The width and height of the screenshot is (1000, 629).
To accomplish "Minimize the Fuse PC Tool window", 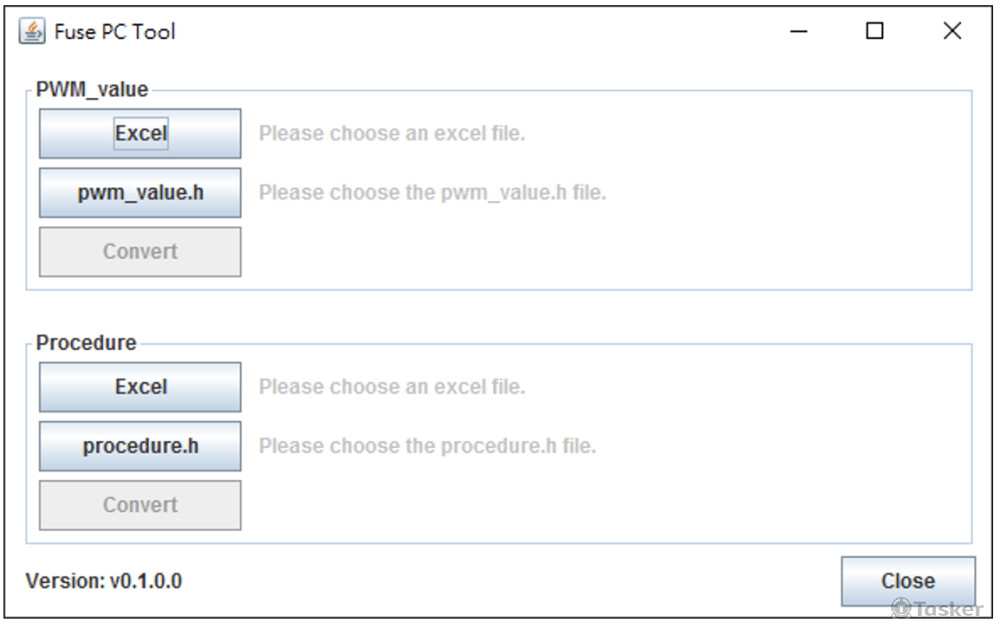I will (798, 31).
